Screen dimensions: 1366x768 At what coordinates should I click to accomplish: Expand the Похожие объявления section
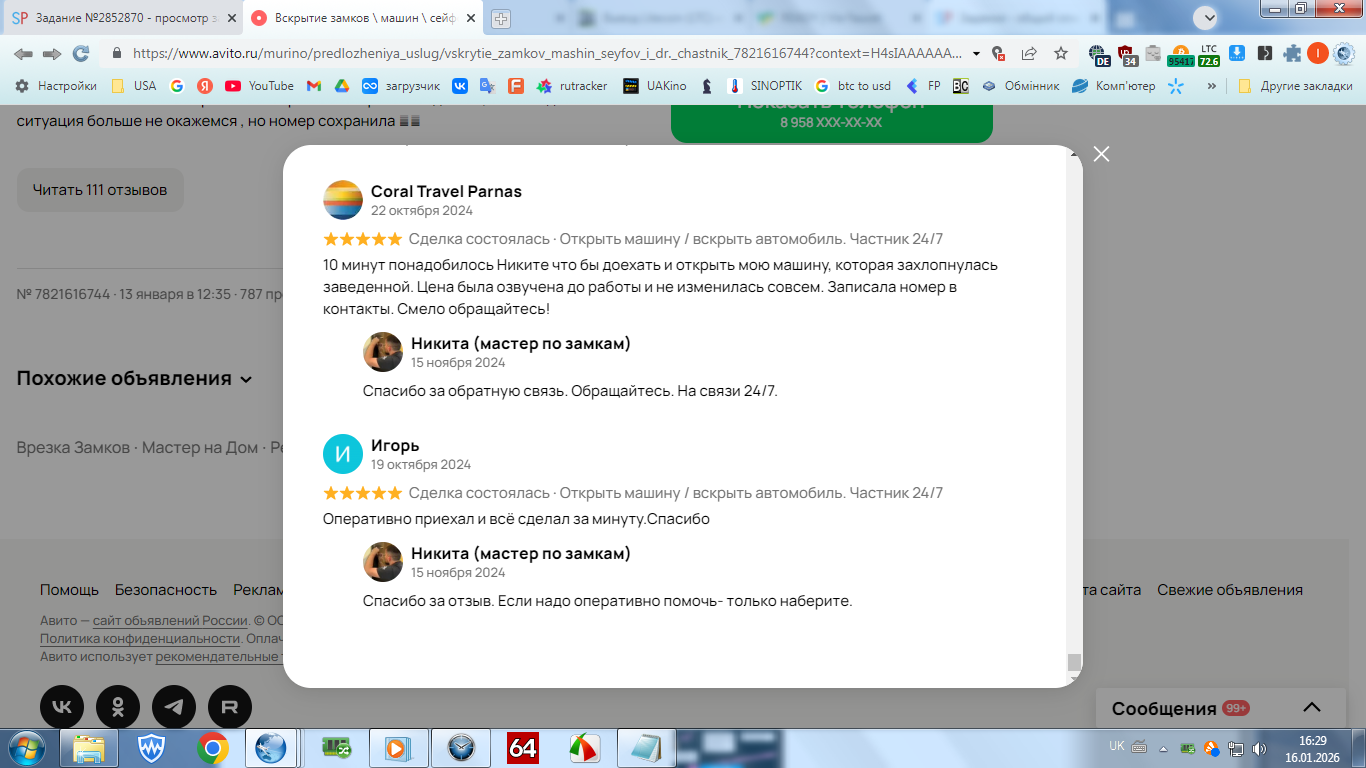click(135, 379)
